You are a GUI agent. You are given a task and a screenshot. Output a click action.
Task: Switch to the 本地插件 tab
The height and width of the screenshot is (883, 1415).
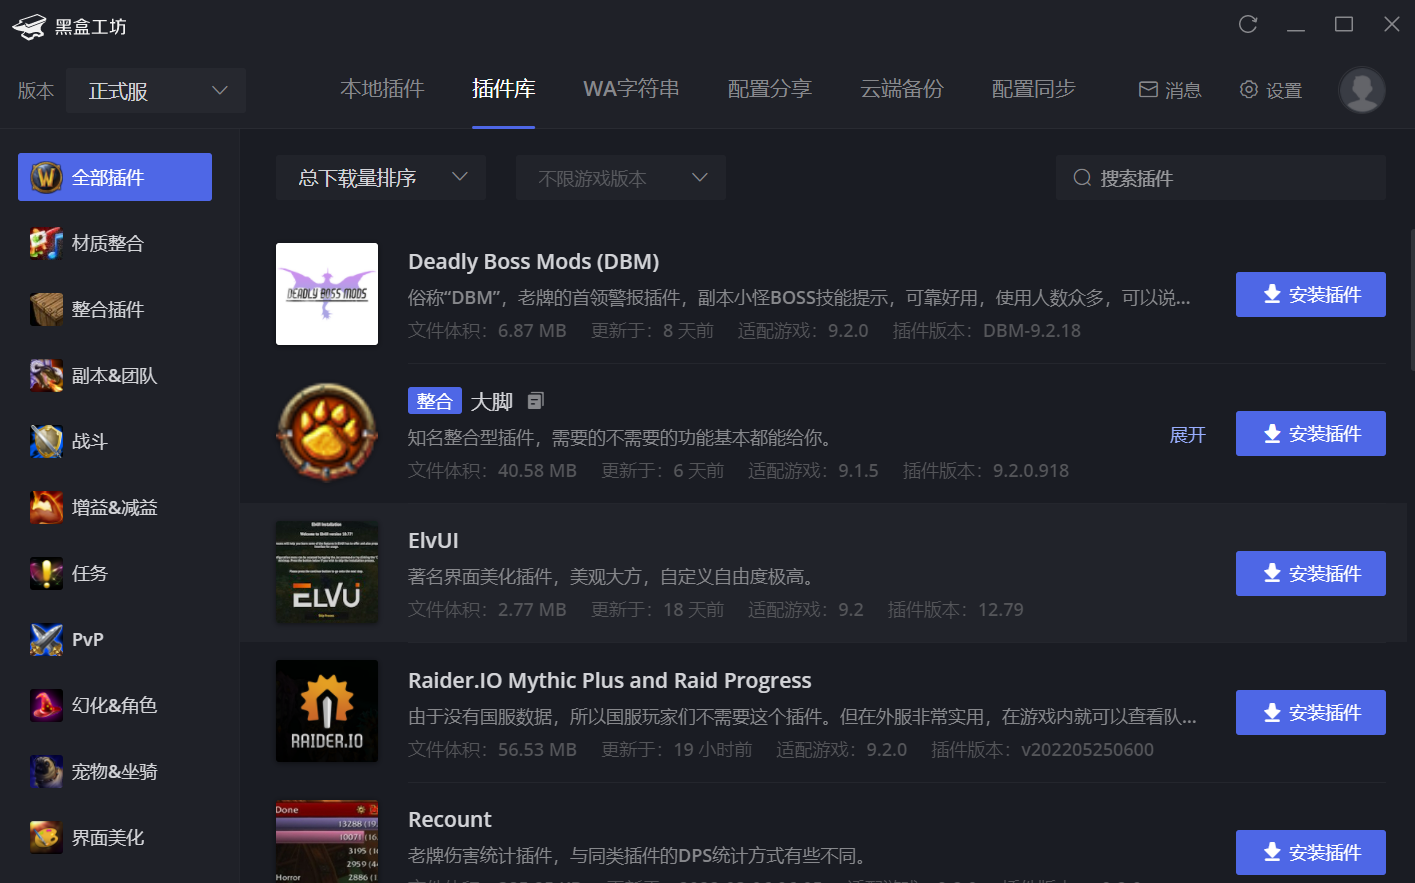[x=382, y=88]
